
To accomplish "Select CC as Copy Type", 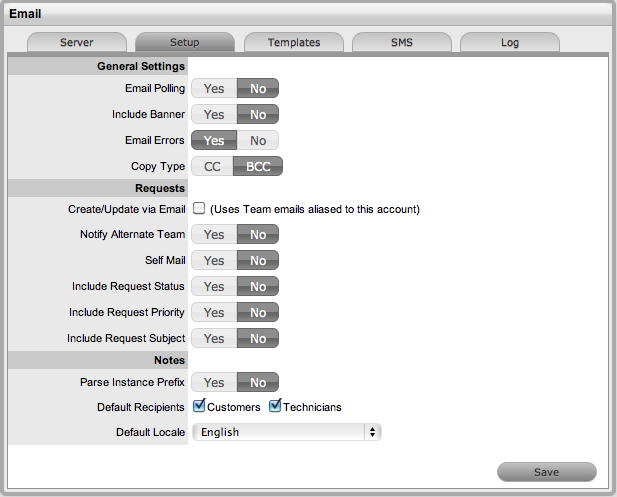I will pyautogui.click(x=213, y=167).
